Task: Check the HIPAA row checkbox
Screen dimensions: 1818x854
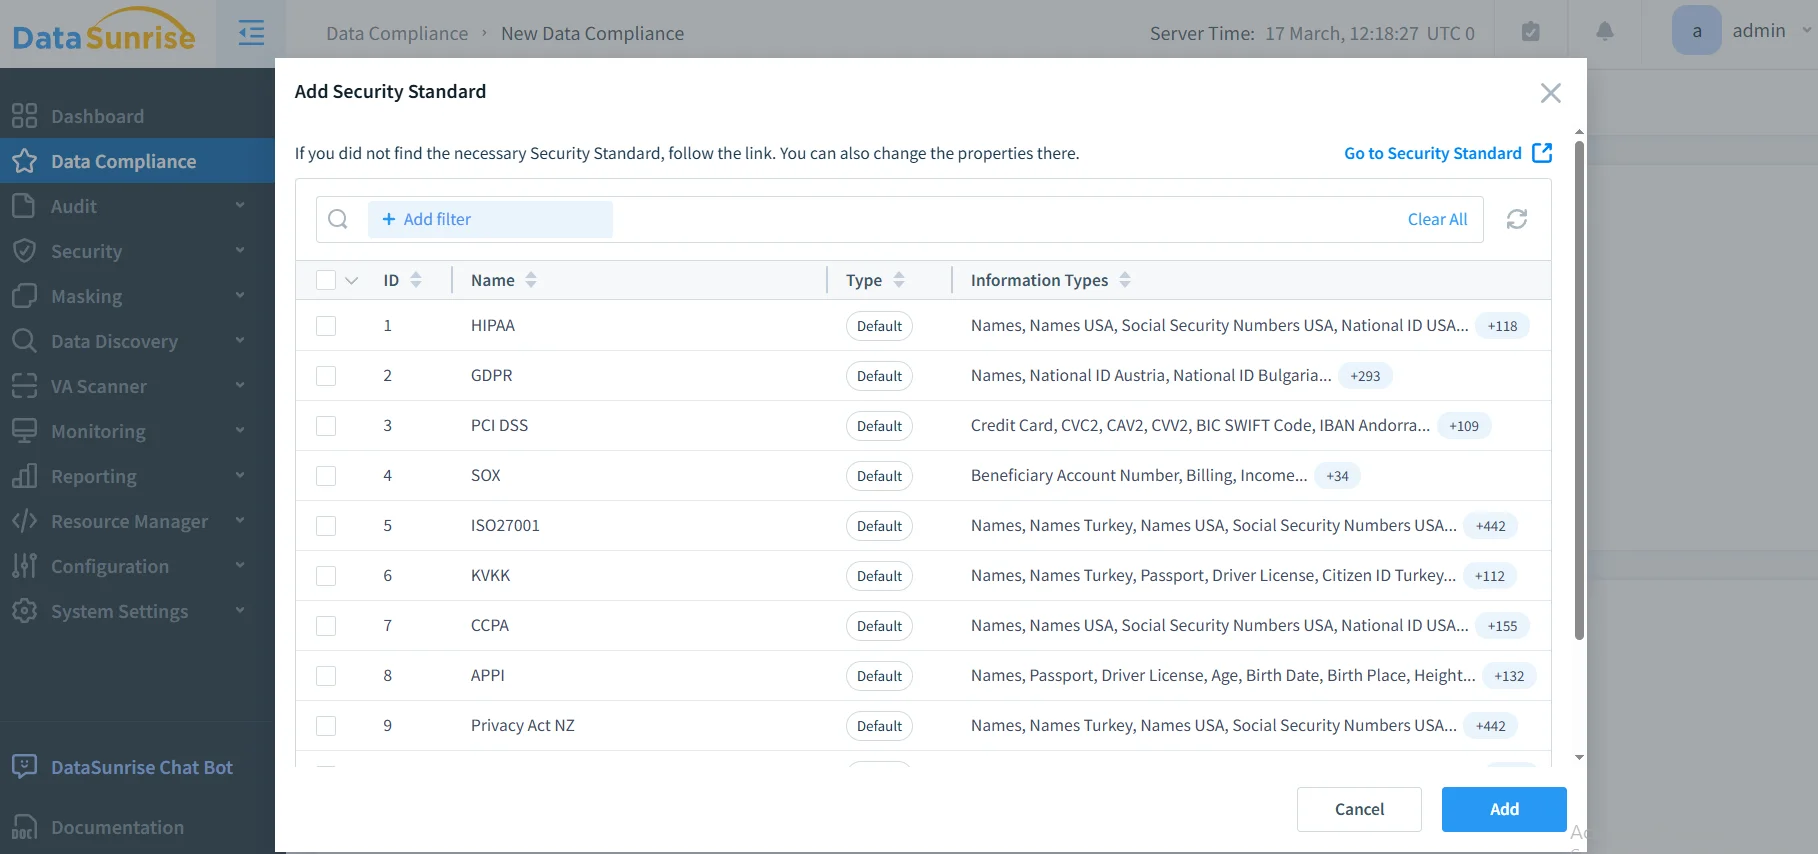Action: 326,326
